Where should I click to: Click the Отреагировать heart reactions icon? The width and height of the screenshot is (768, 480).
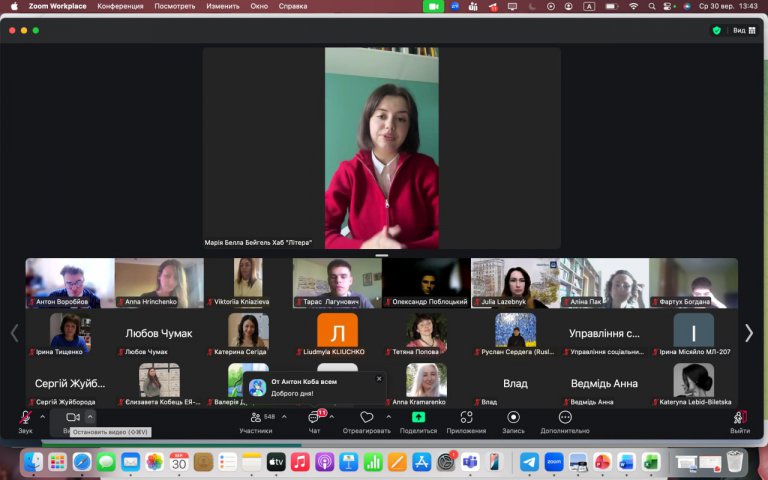[x=366, y=422]
